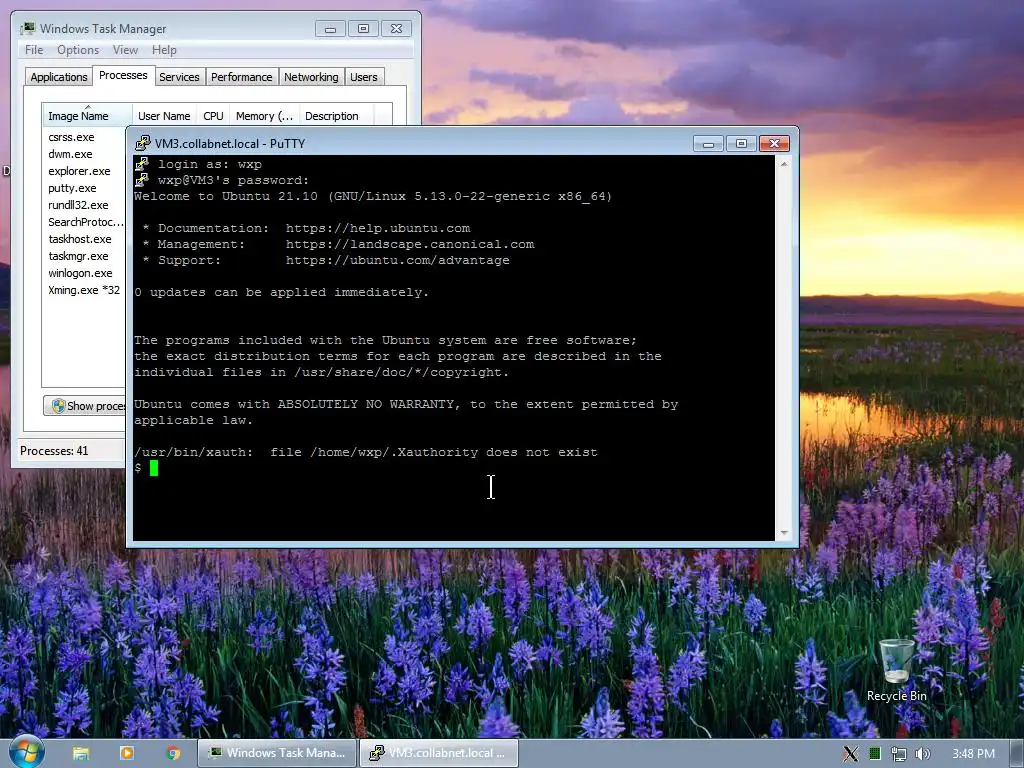Click the PuTTY scrollbar up arrow
The image size is (1024, 768).
tap(784, 164)
